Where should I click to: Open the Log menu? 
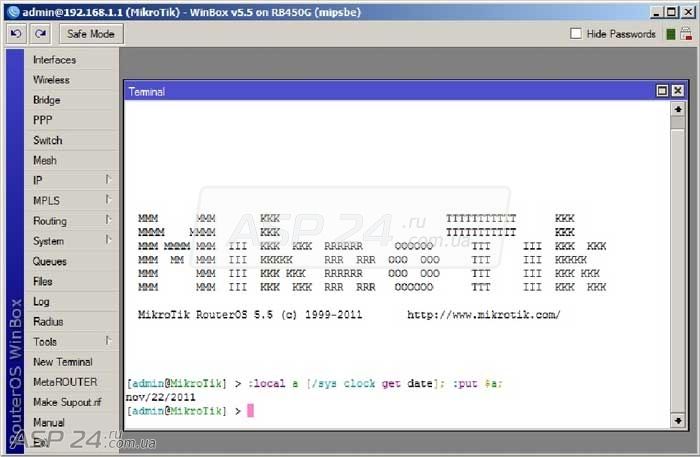pyautogui.click(x=71, y=301)
